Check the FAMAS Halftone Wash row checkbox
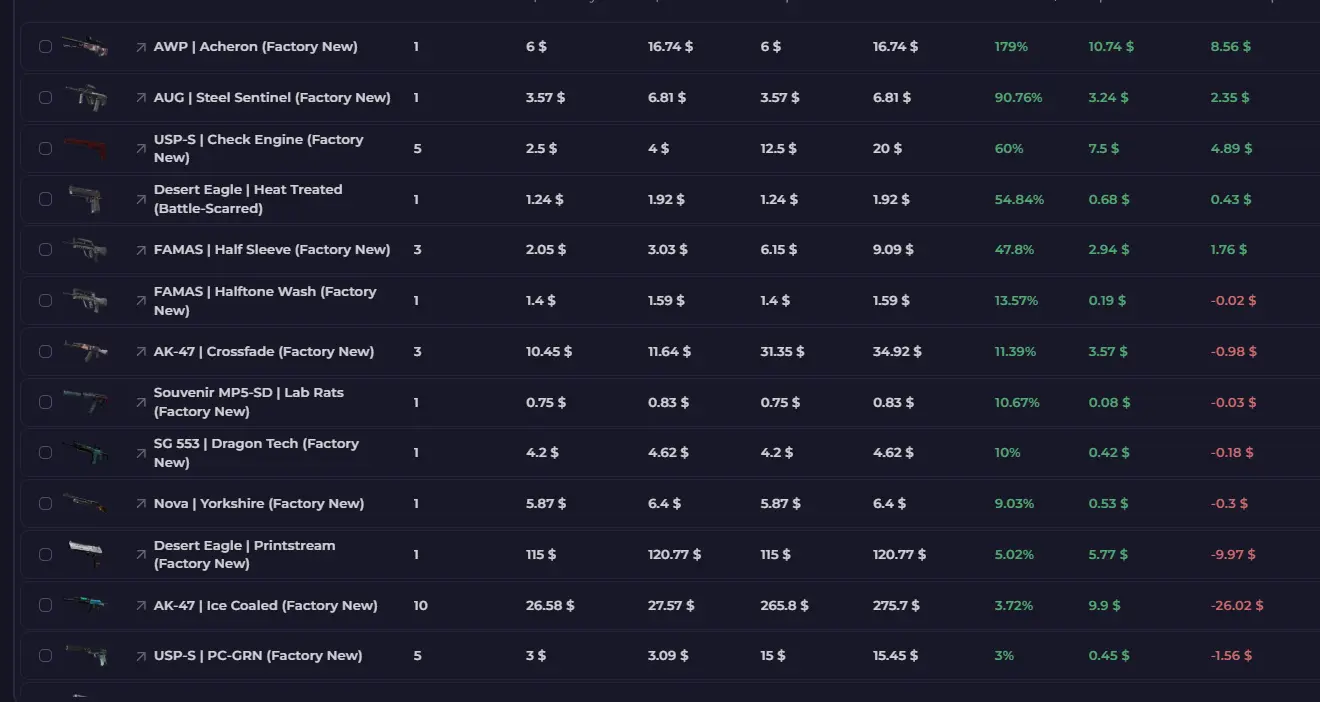Screen dimensions: 1320x702 click(45, 301)
